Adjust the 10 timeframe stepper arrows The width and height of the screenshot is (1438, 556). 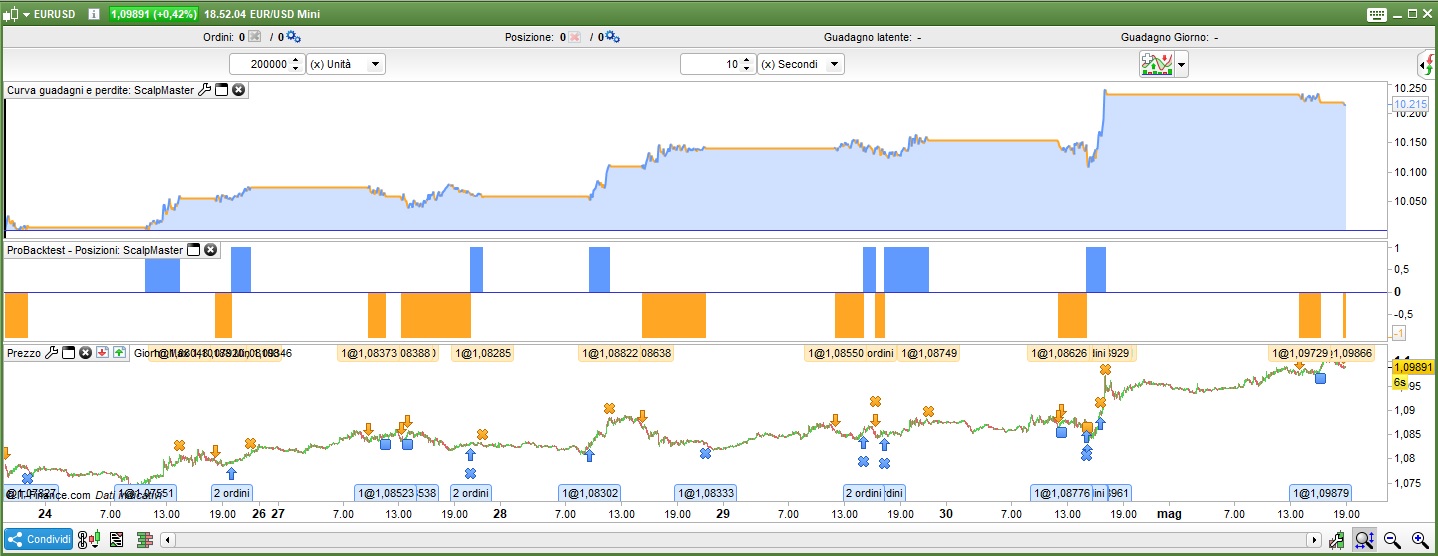[747, 64]
